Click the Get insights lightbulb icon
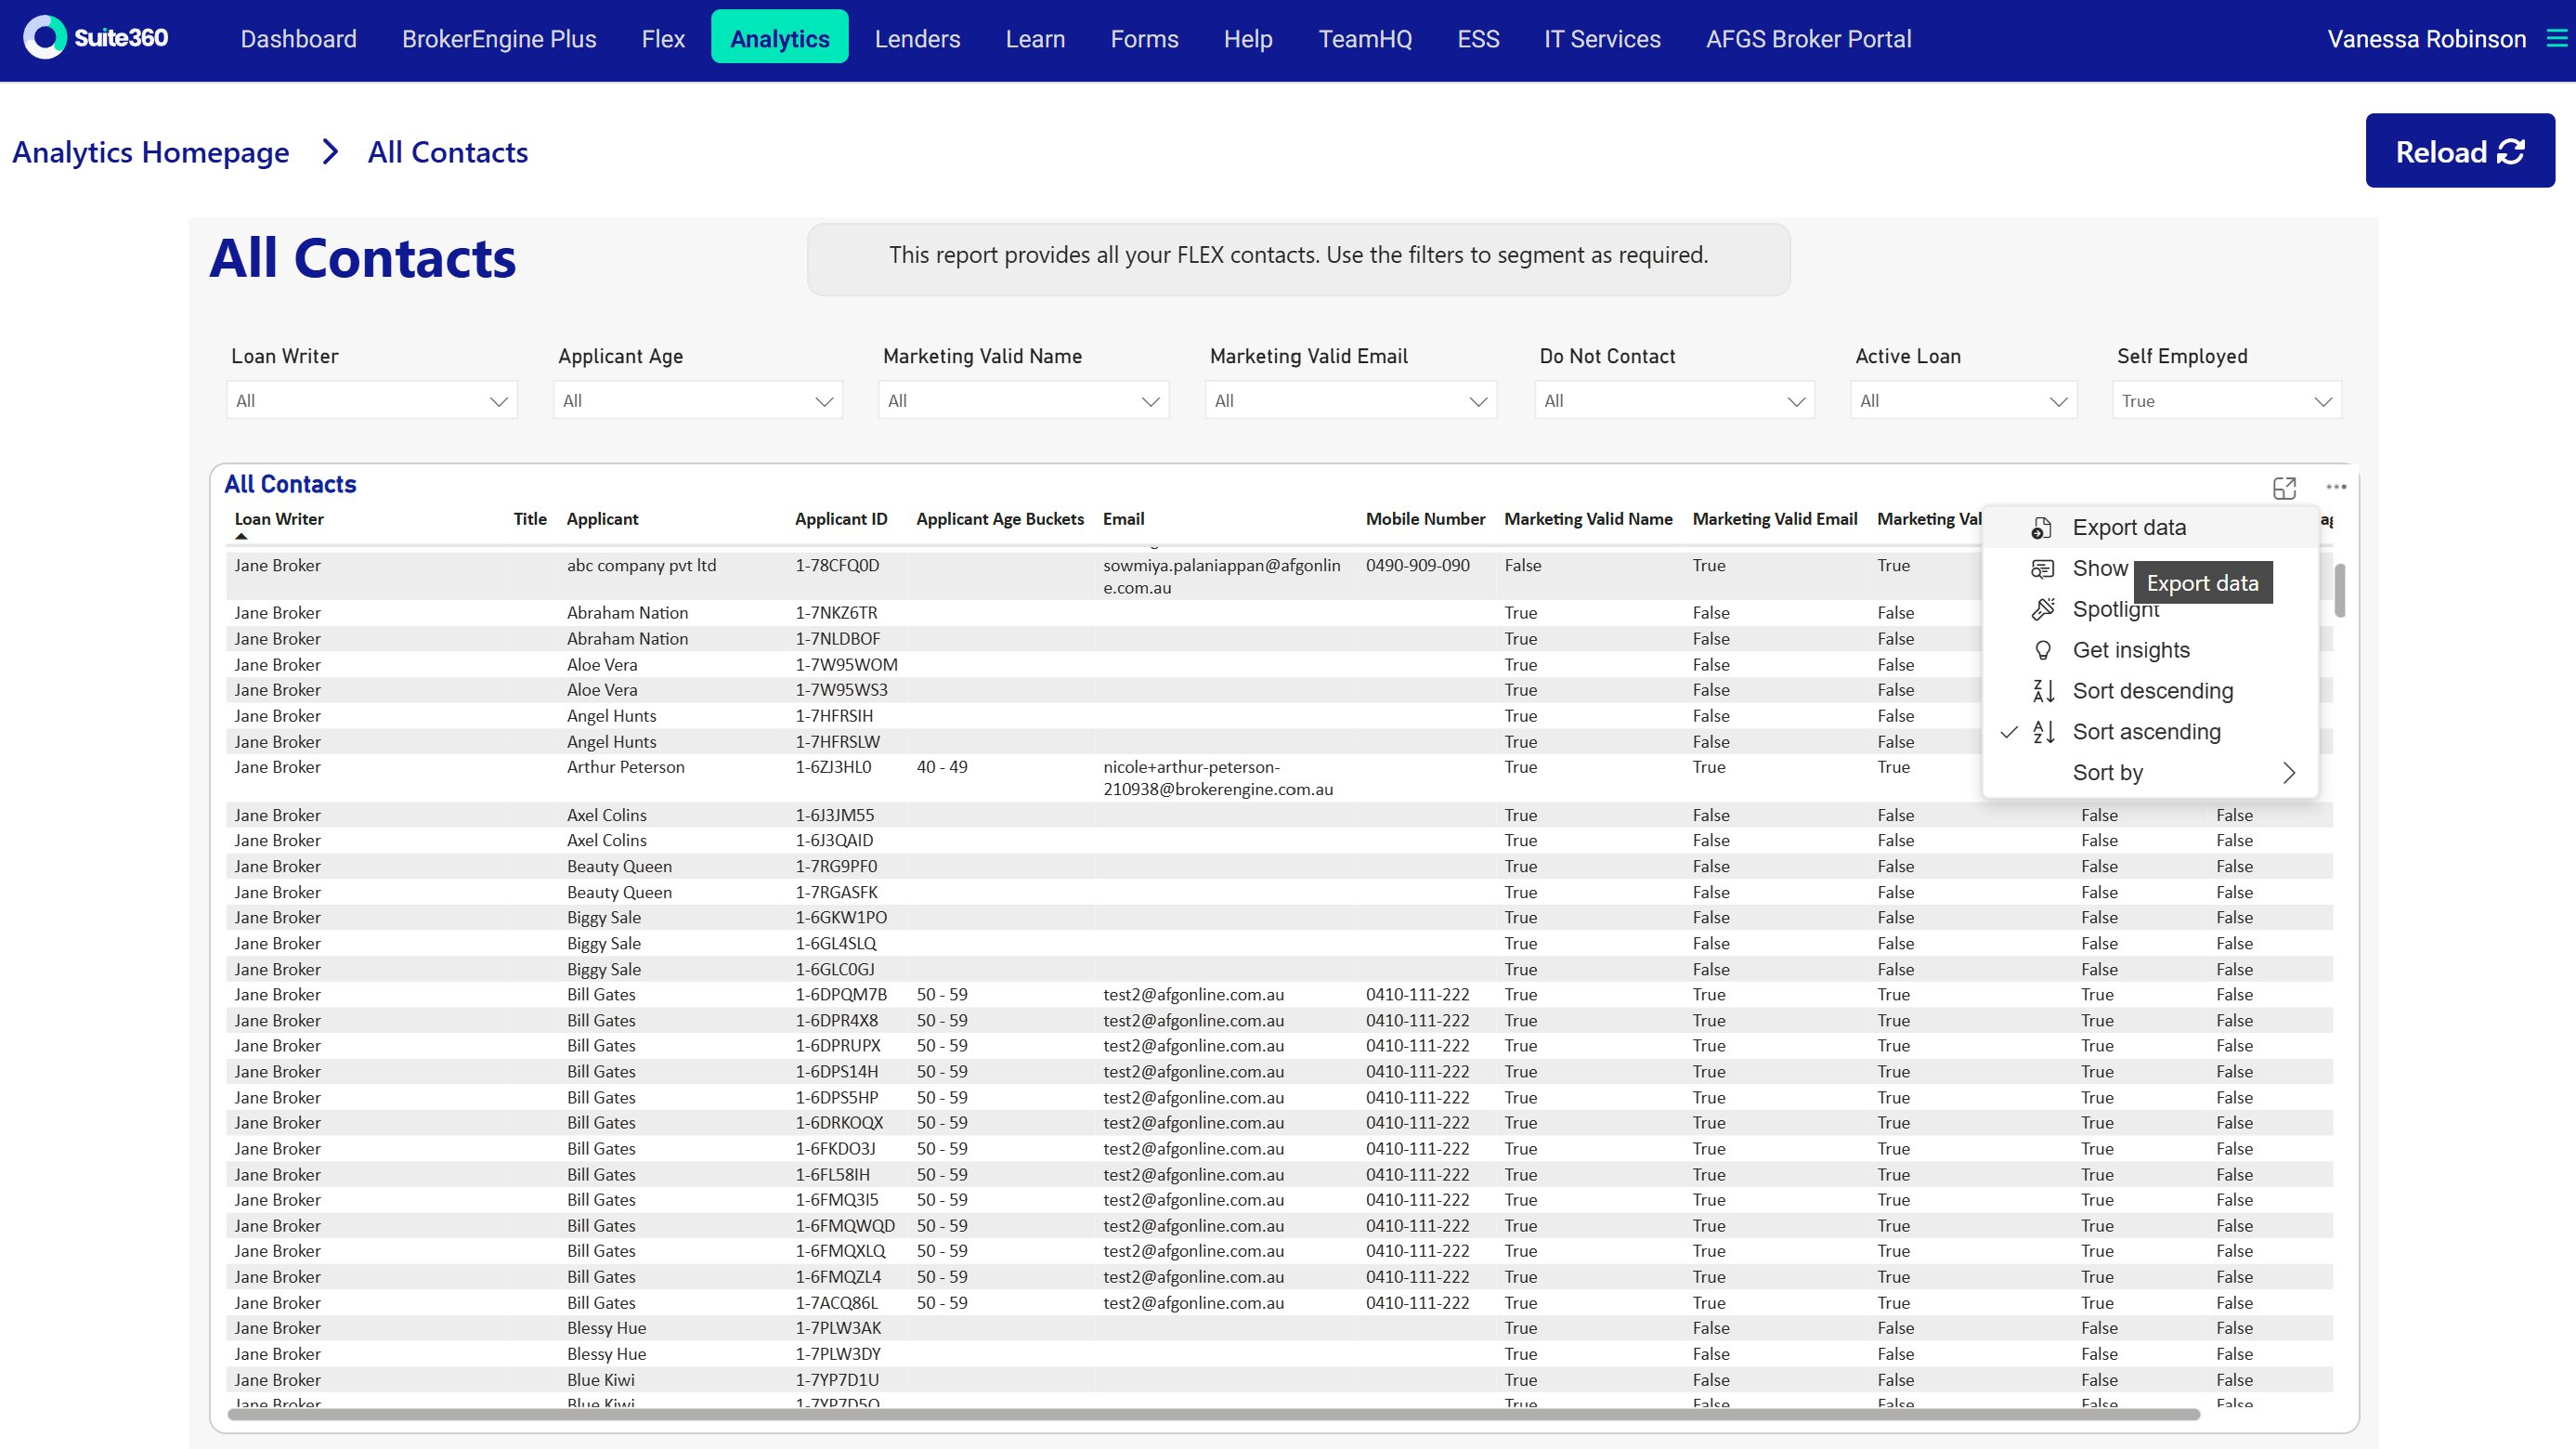This screenshot has width=2576, height=1449. pos(2042,650)
